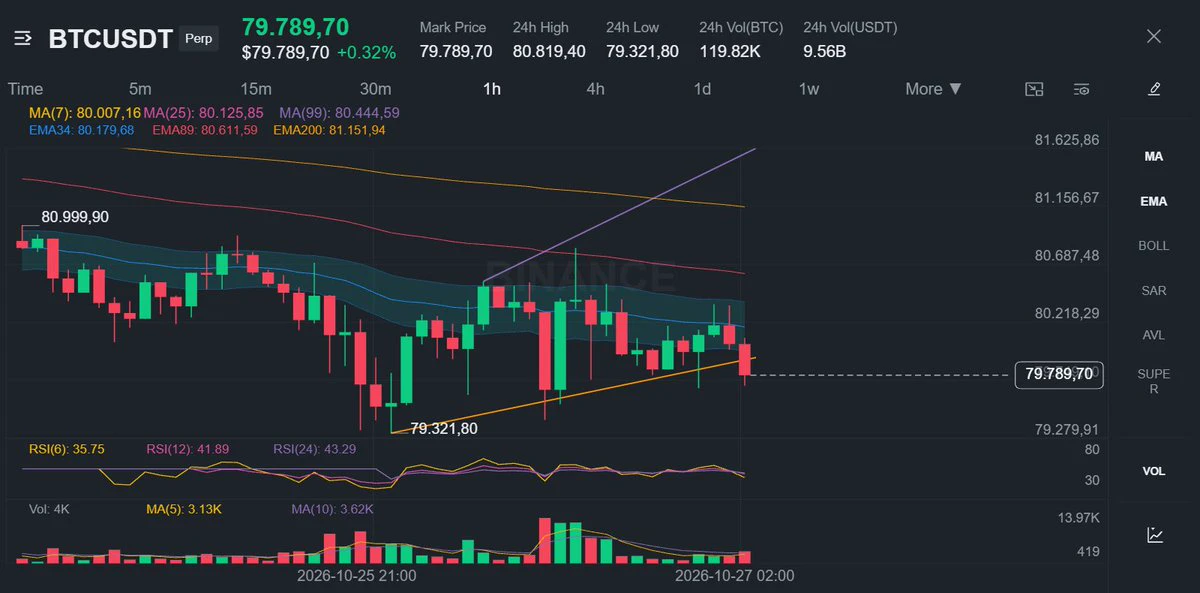Open the picture-in-picture chart icon
This screenshot has width=1200, height=593.
click(x=1035, y=89)
